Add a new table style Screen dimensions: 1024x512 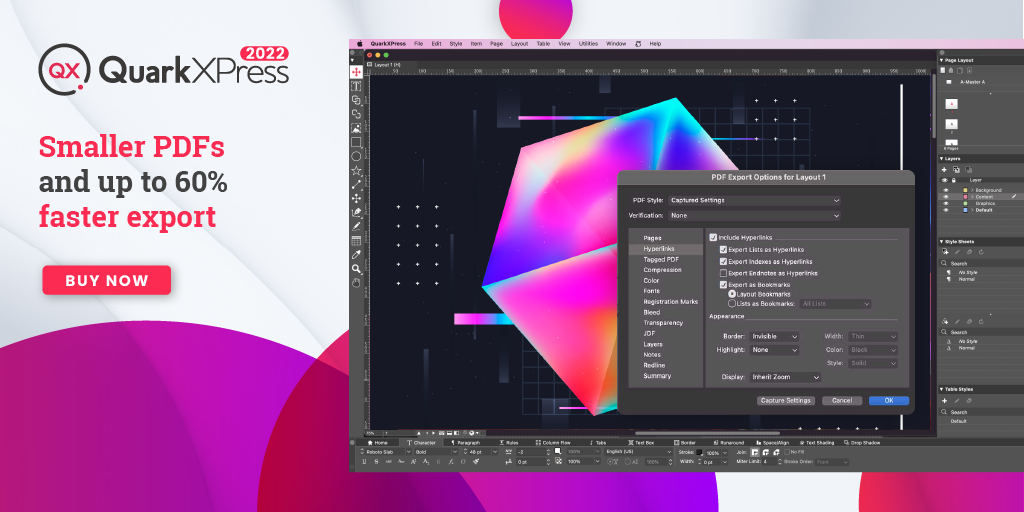[944, 400]
